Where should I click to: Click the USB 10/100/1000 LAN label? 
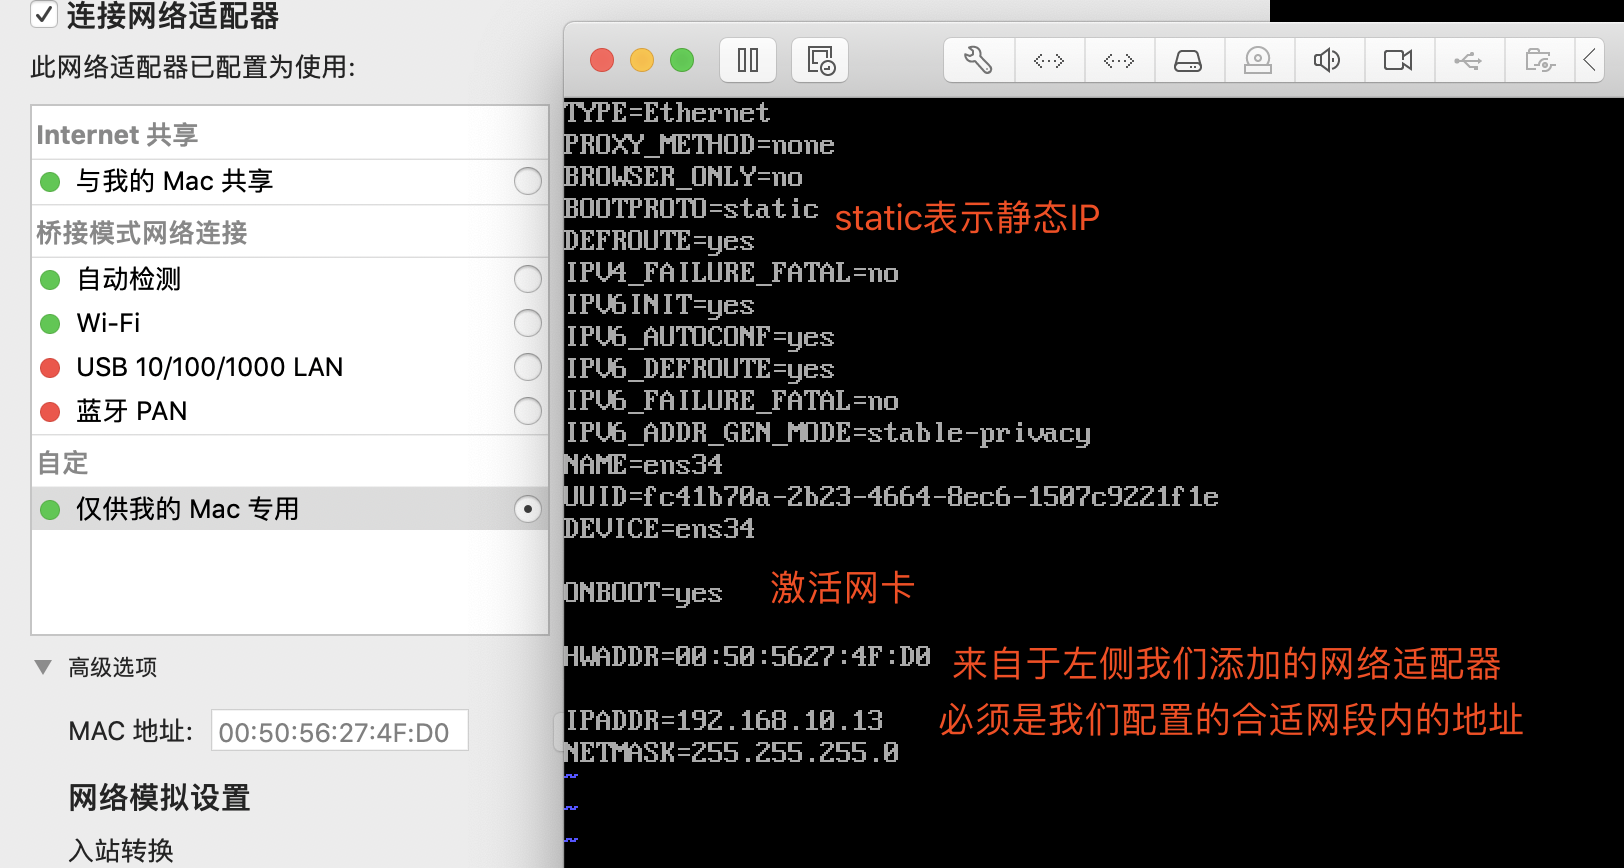[x=209, y=367]
